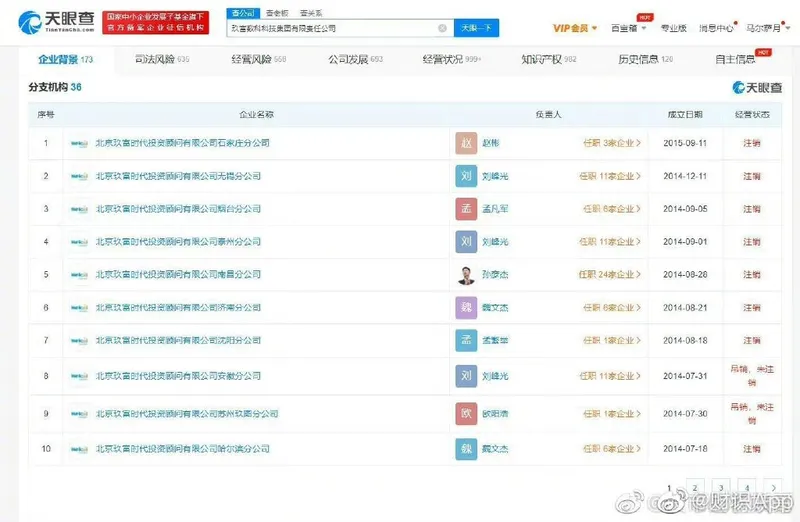Screen dimensions: 800x522
Task: Open the 南昌分公司 company link
Action: [x=178, y=275]
